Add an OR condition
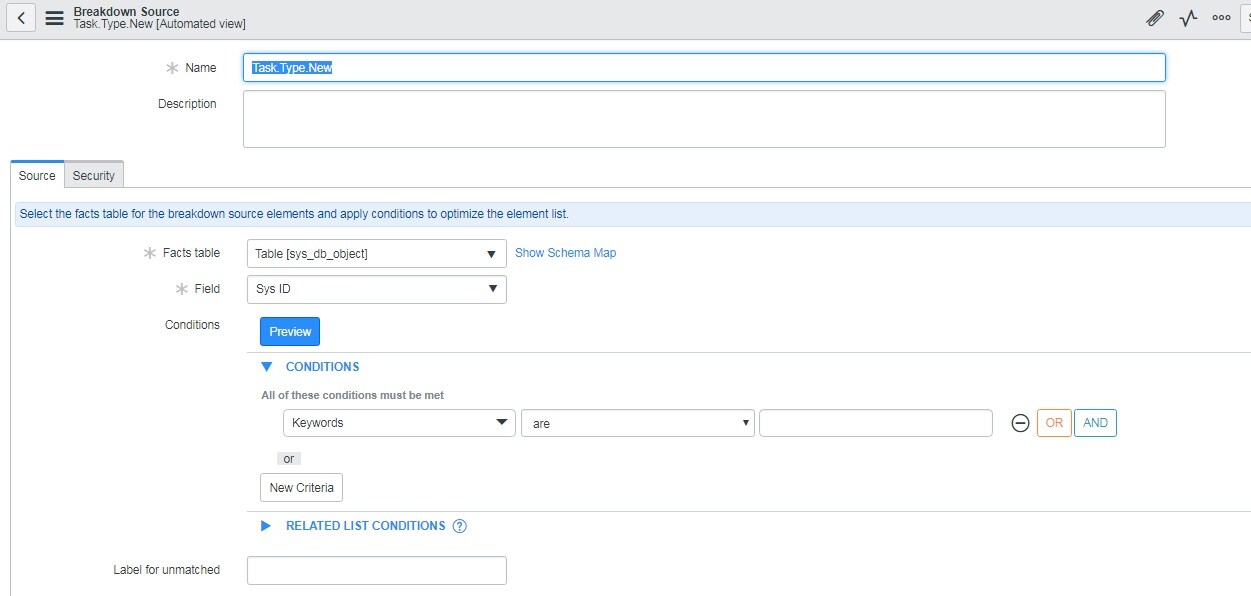1251x596 pixels. [x=1054, y=423]
